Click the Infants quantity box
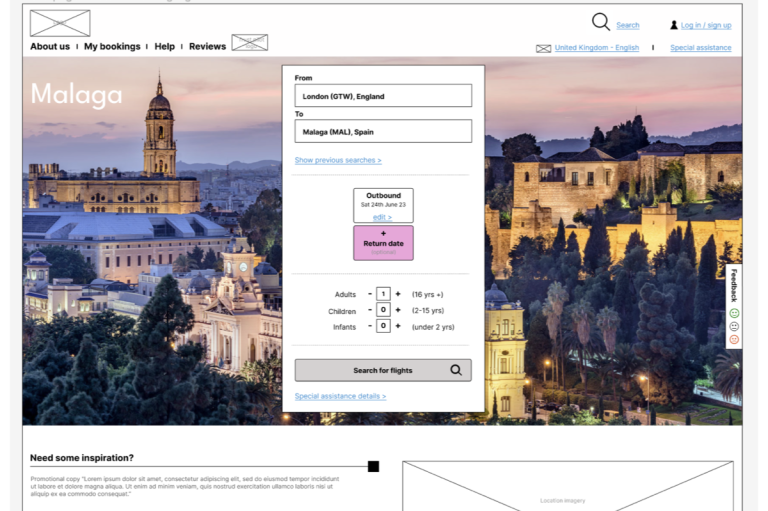Image resolution: width=768 pixels, height=511 pixels. coord(383,326)
